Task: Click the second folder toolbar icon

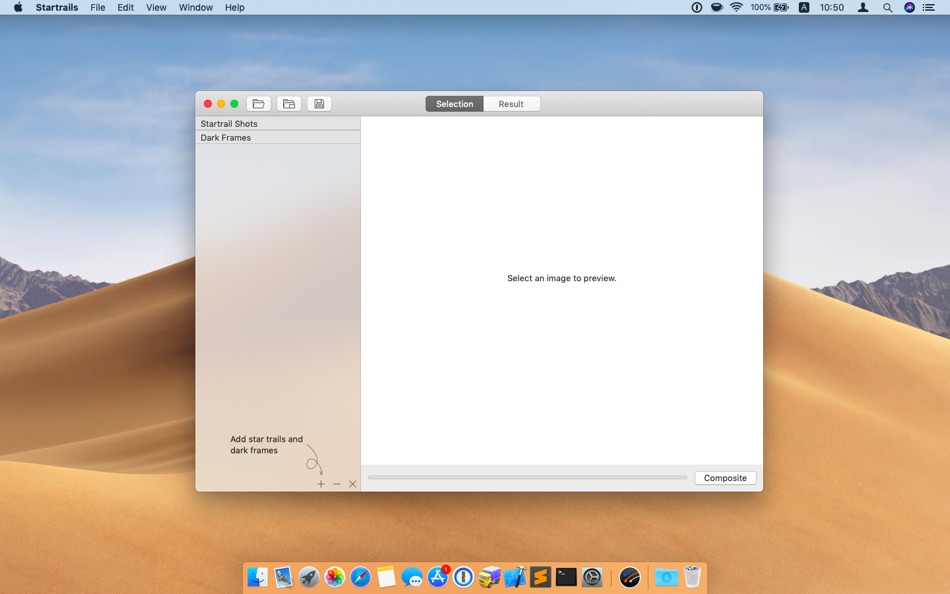Action: pyautogui.click(x=289, y=104)
